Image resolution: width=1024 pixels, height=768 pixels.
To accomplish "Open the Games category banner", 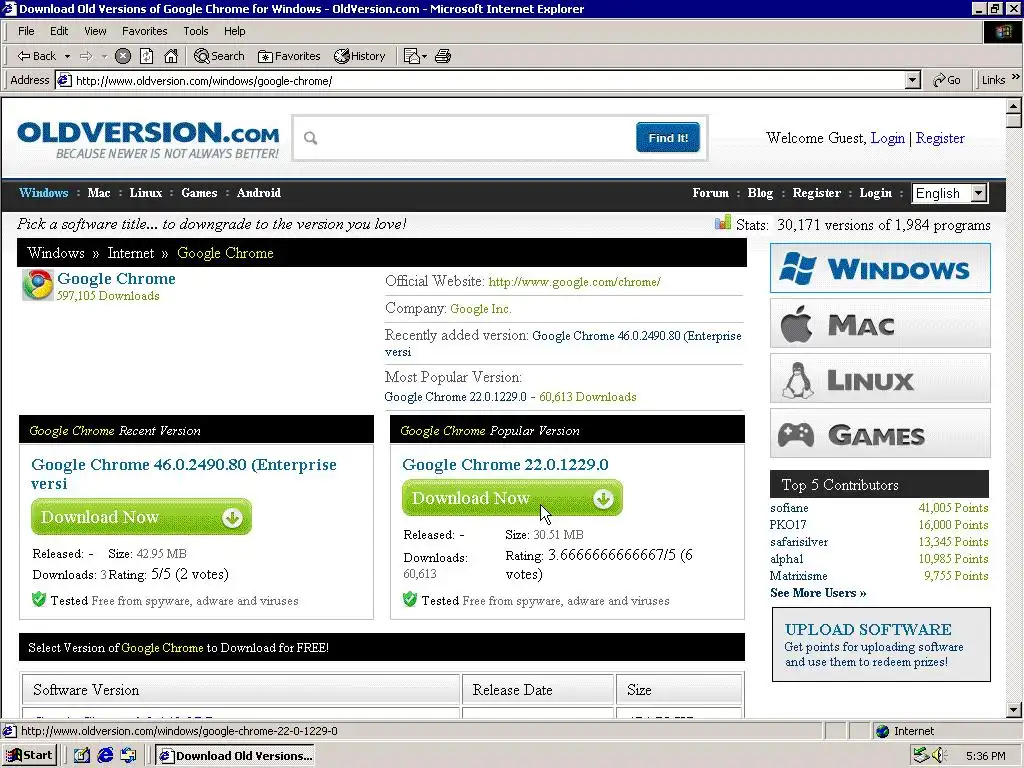I will point(880,434).
